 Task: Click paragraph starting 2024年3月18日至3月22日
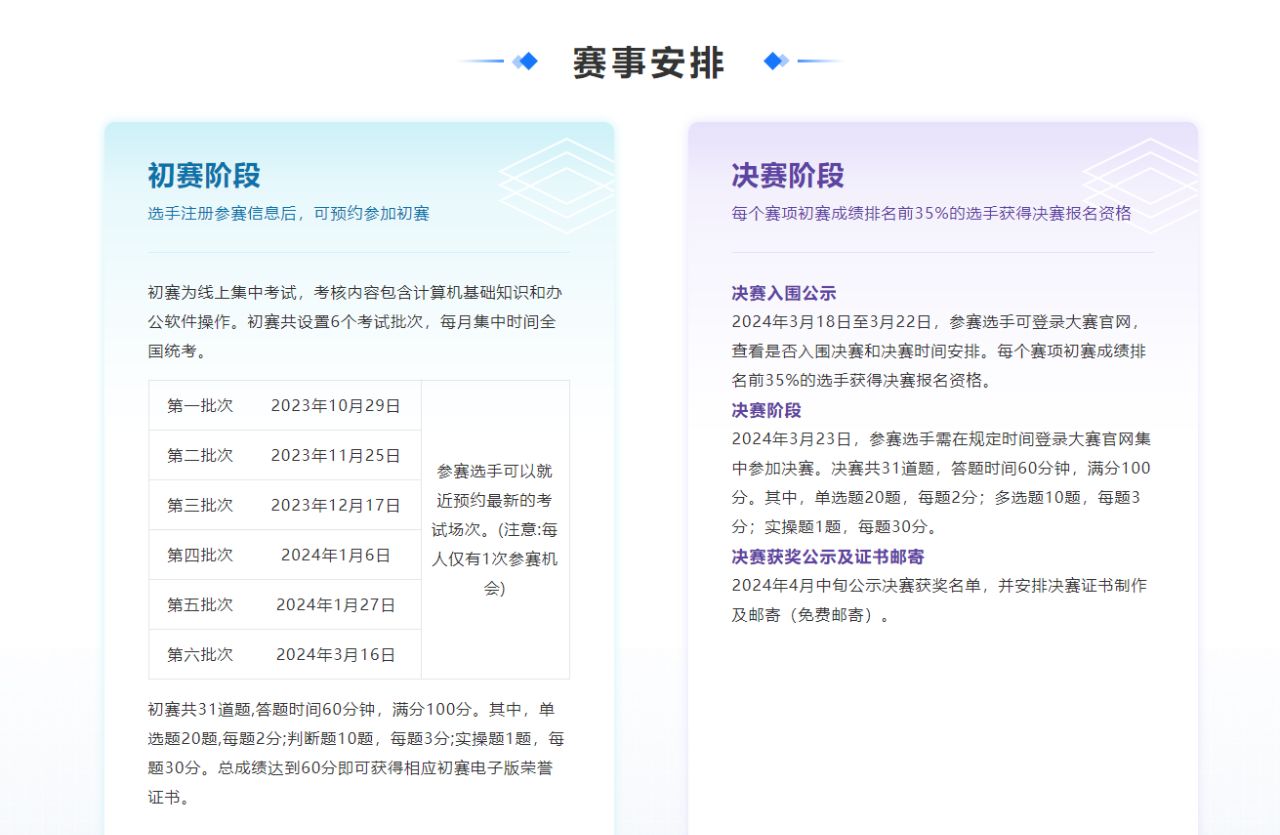(941, 351)
